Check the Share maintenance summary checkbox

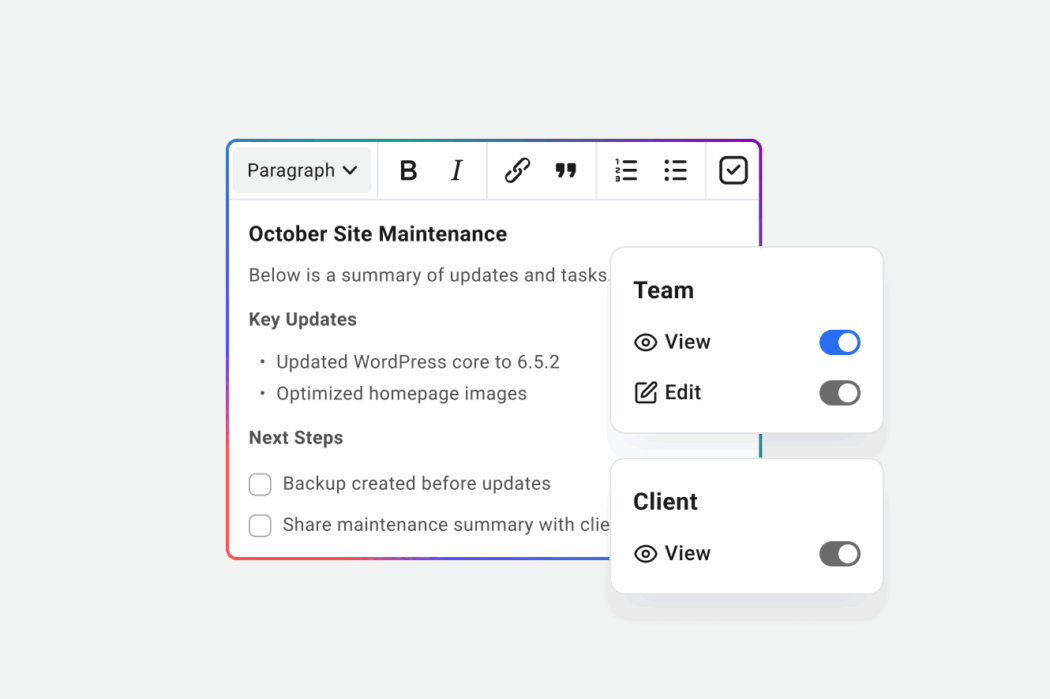(260, 525)
